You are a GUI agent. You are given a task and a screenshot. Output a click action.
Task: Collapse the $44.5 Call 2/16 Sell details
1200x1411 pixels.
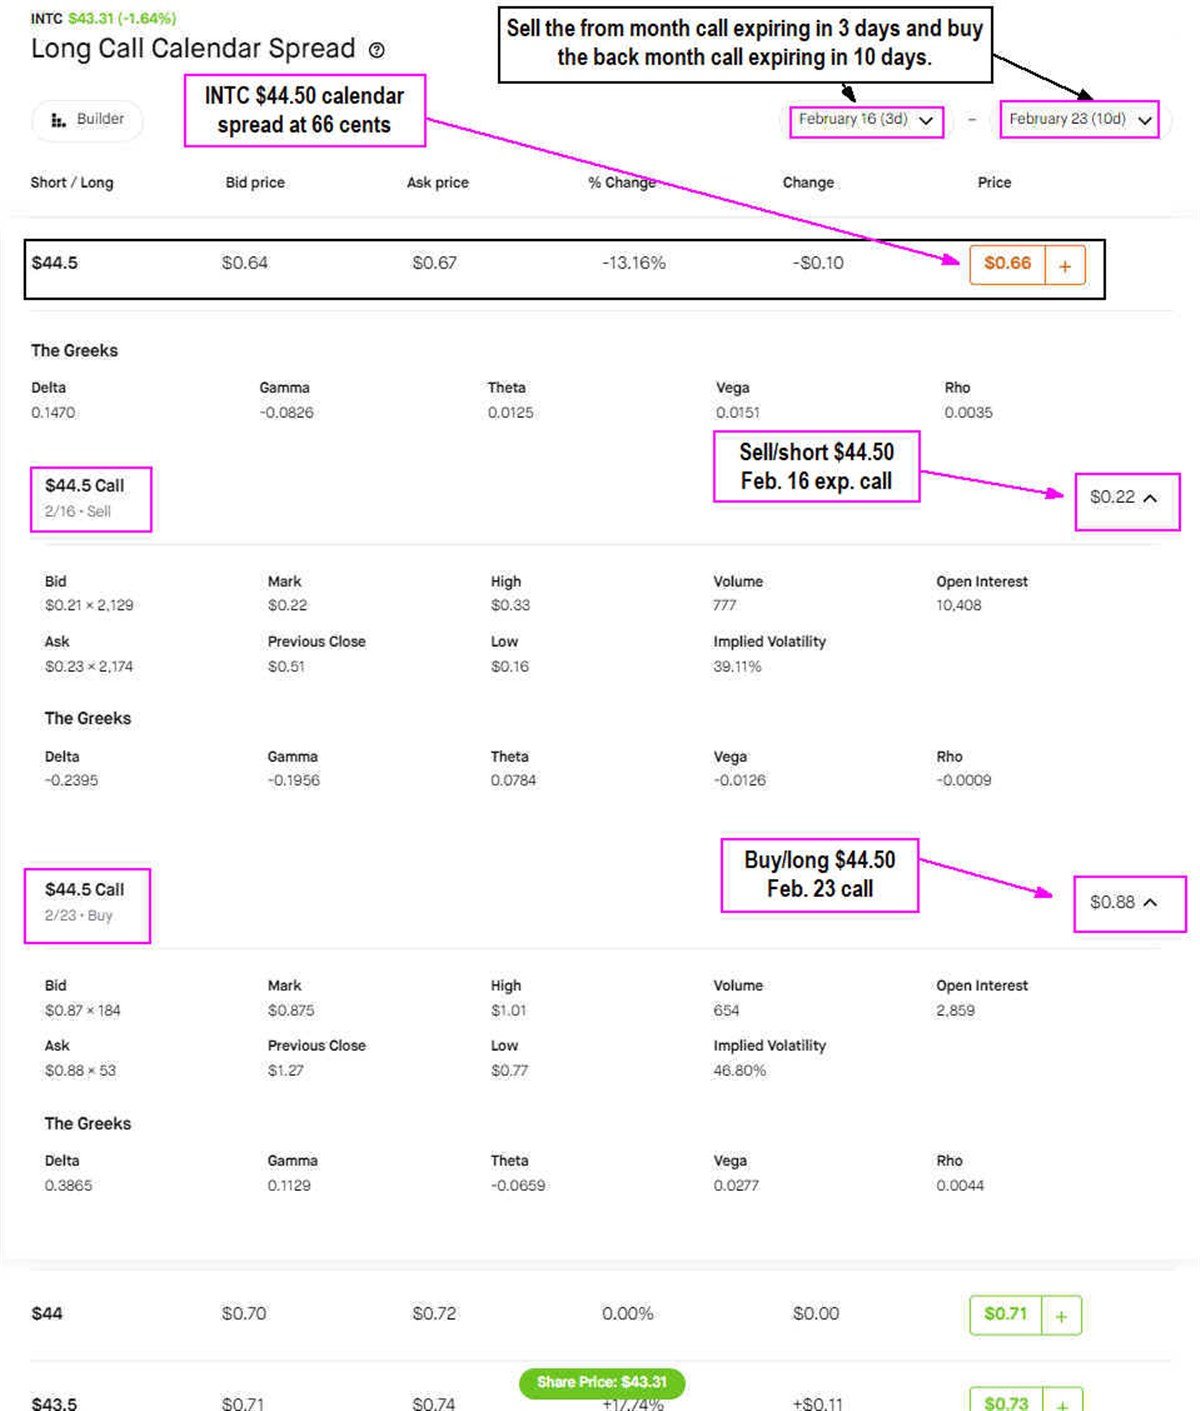1150,498
